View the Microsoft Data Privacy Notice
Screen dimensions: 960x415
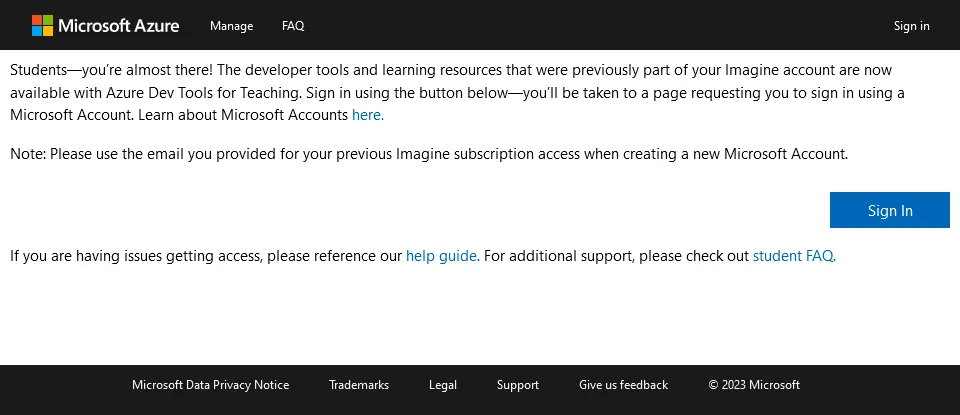pyautogui.click(x=210, y=385)
